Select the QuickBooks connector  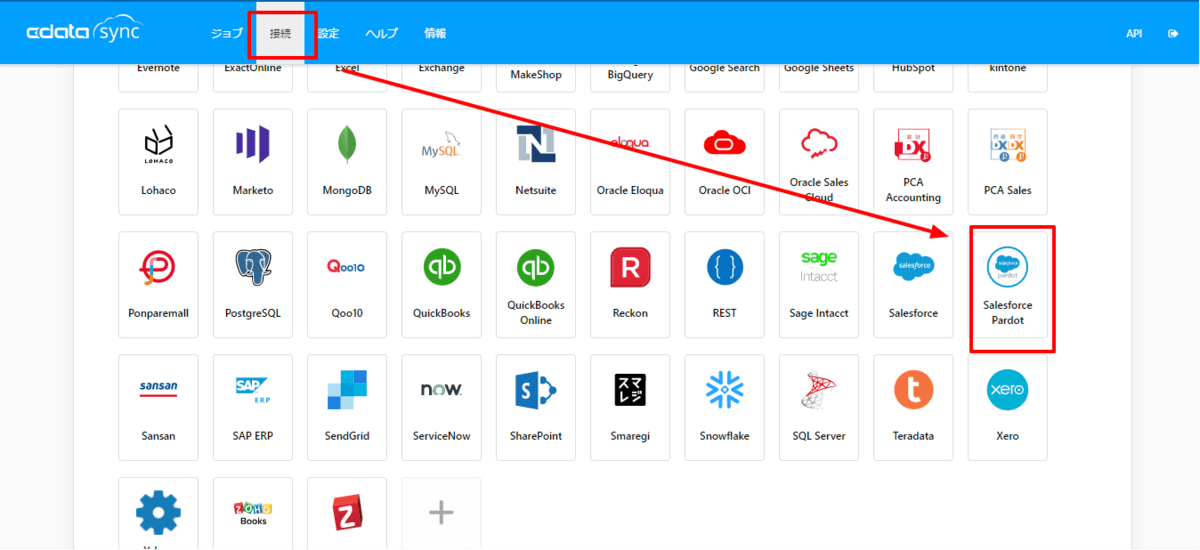tap(441, 285)
